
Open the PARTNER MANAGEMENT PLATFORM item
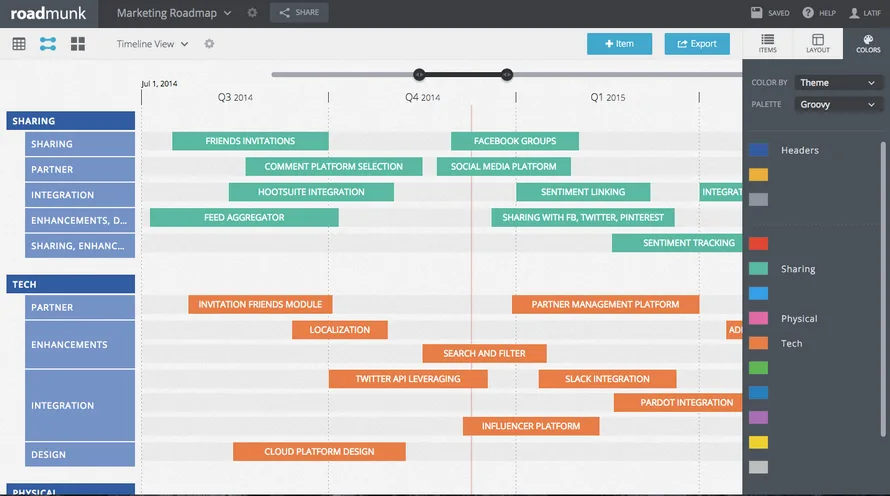point(605,304)
